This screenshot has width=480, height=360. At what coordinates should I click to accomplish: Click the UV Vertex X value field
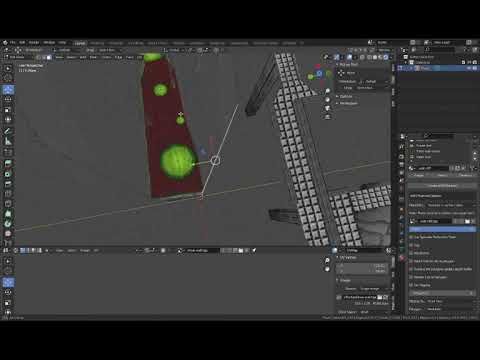coord(362,266)
